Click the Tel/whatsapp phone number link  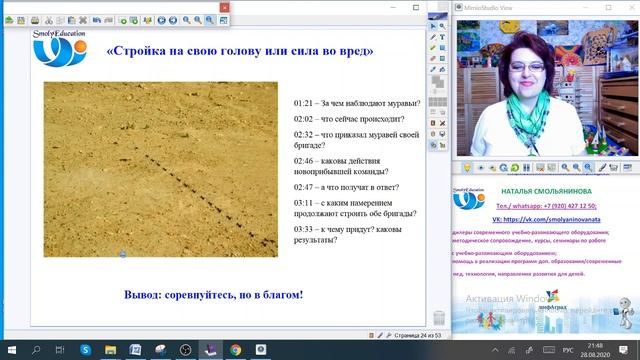pyautogui.click(x=546, y=206)
